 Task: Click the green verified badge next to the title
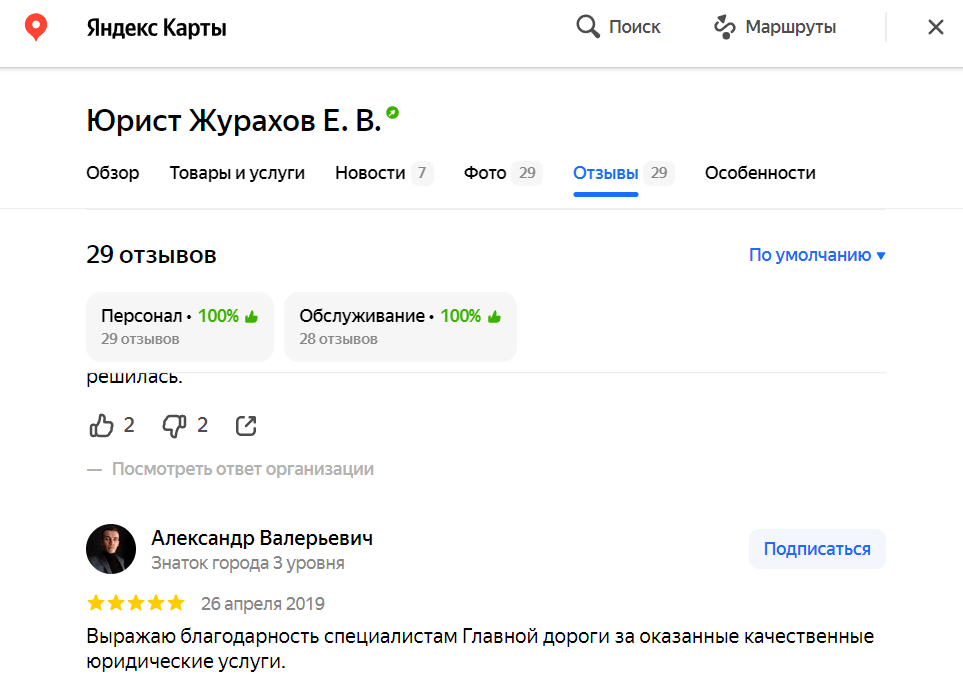[392, 112]
